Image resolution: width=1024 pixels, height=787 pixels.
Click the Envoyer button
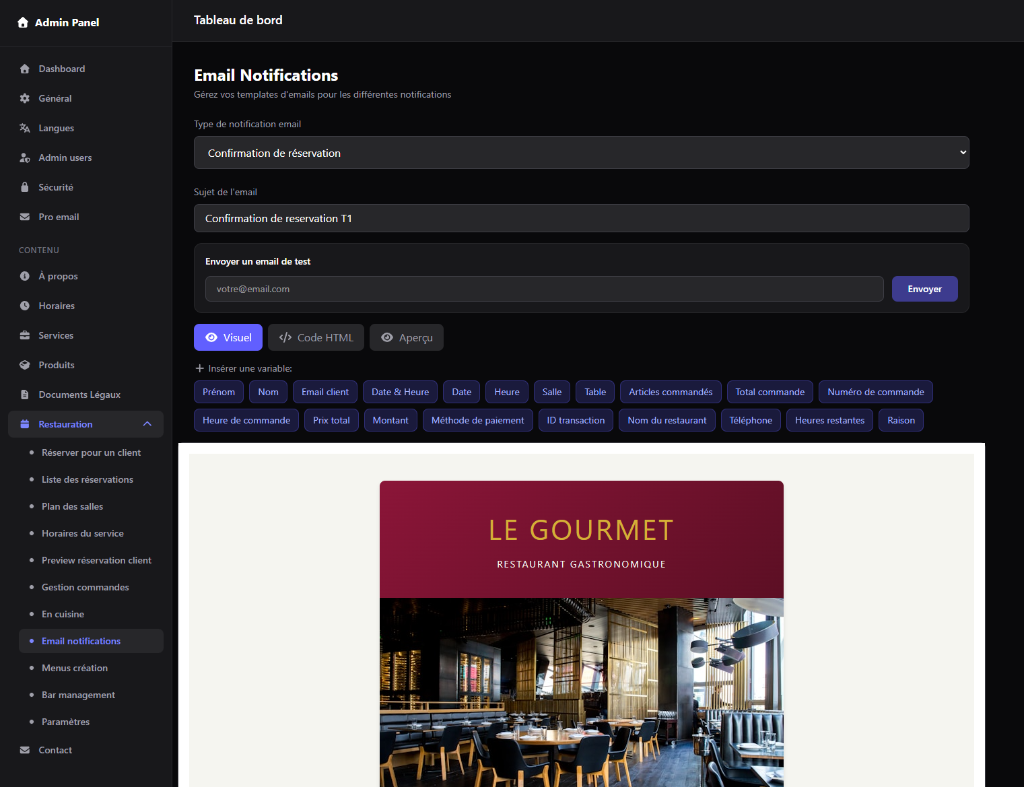pyautogui.click(x=924, y=288)
